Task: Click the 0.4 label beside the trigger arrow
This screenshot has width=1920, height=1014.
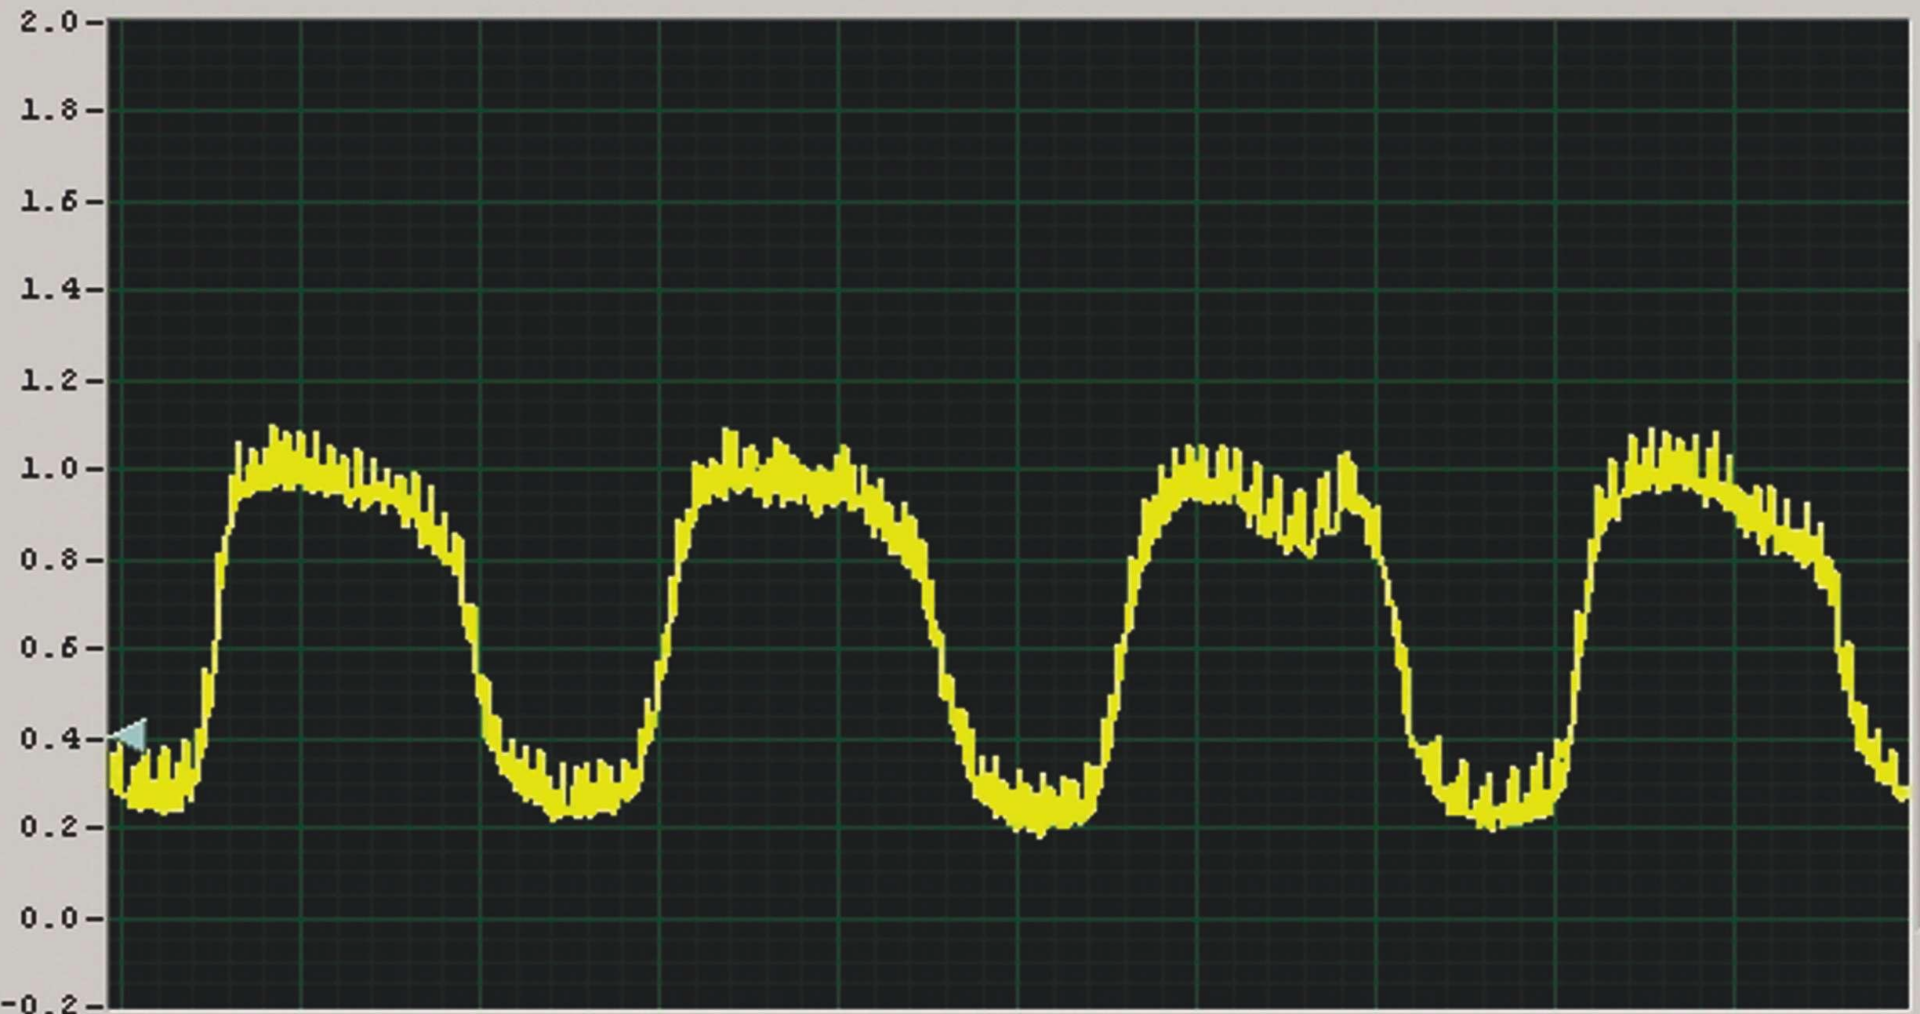Action: tap(47, 737)
